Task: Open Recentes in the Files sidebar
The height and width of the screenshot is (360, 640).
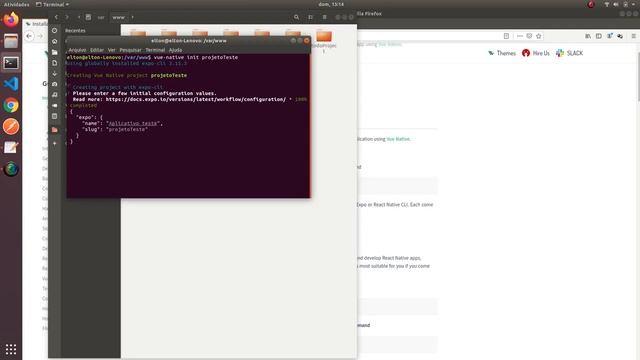Action: click(76, 31)
